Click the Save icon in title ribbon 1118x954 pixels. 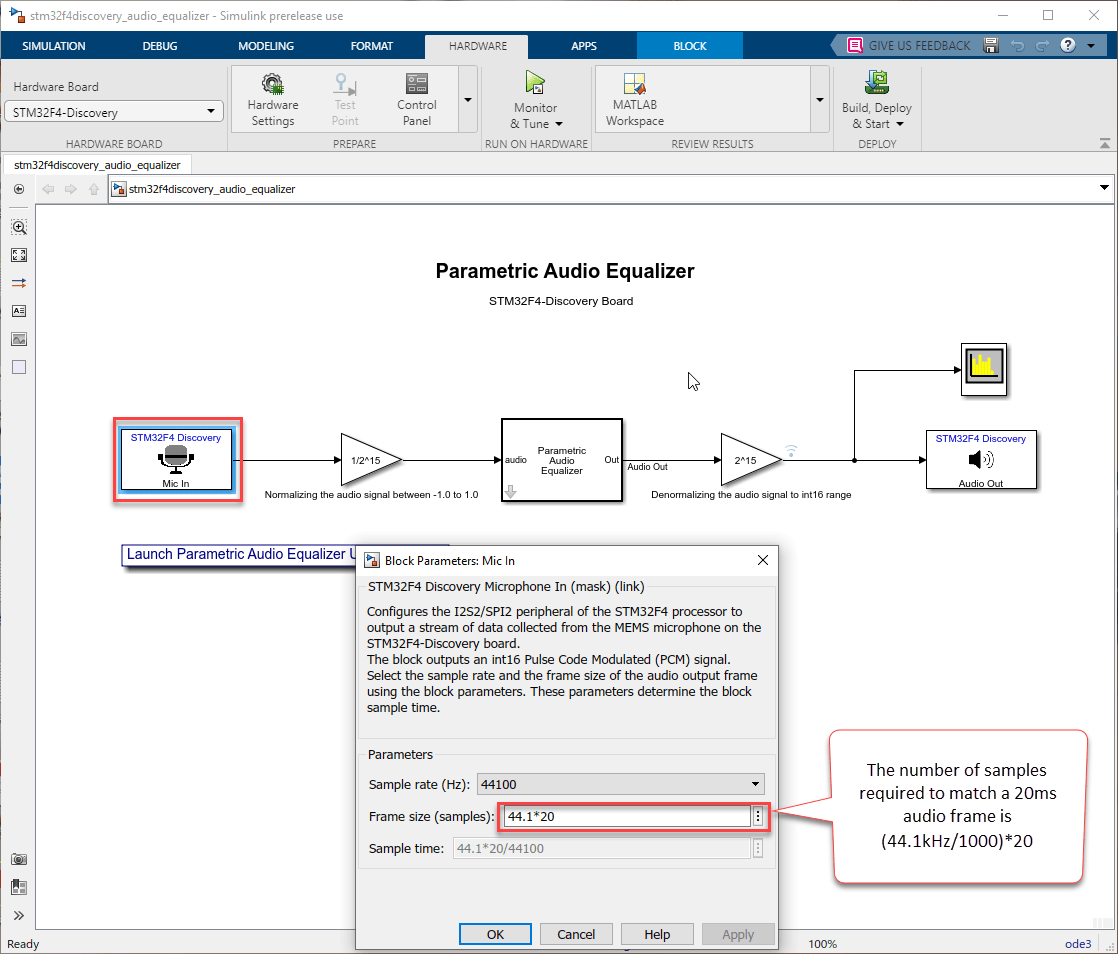pyautogui.click(x=991, y=46)
